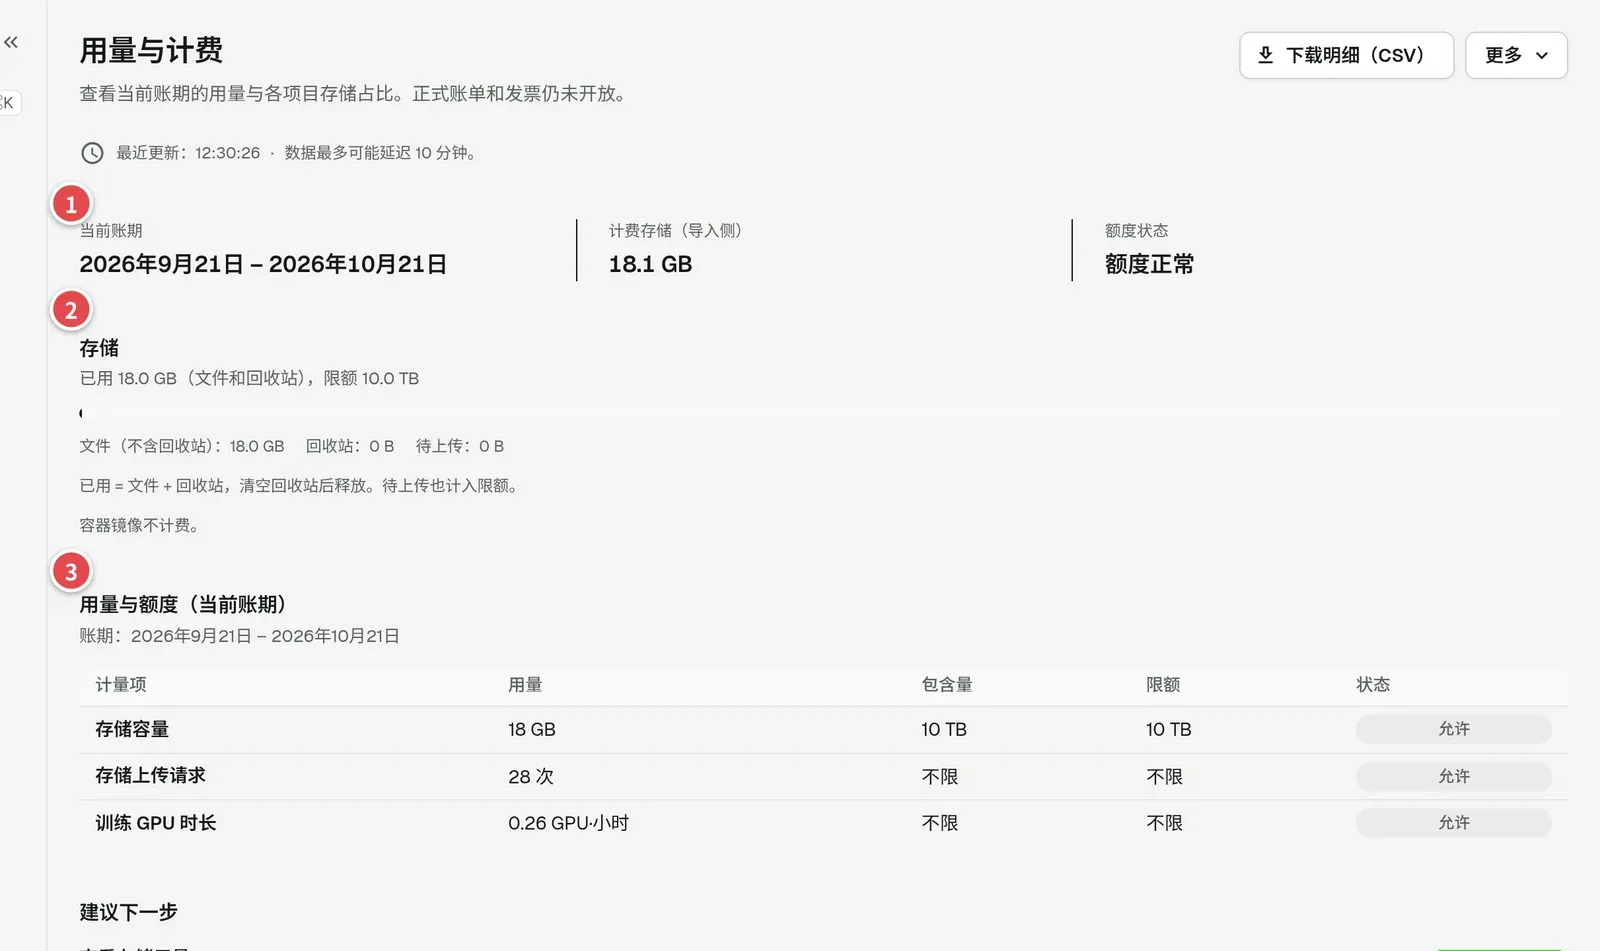Click the download icon in 下载明细 button
The image size is (1600, 951).
click(x=1265, y=55)
